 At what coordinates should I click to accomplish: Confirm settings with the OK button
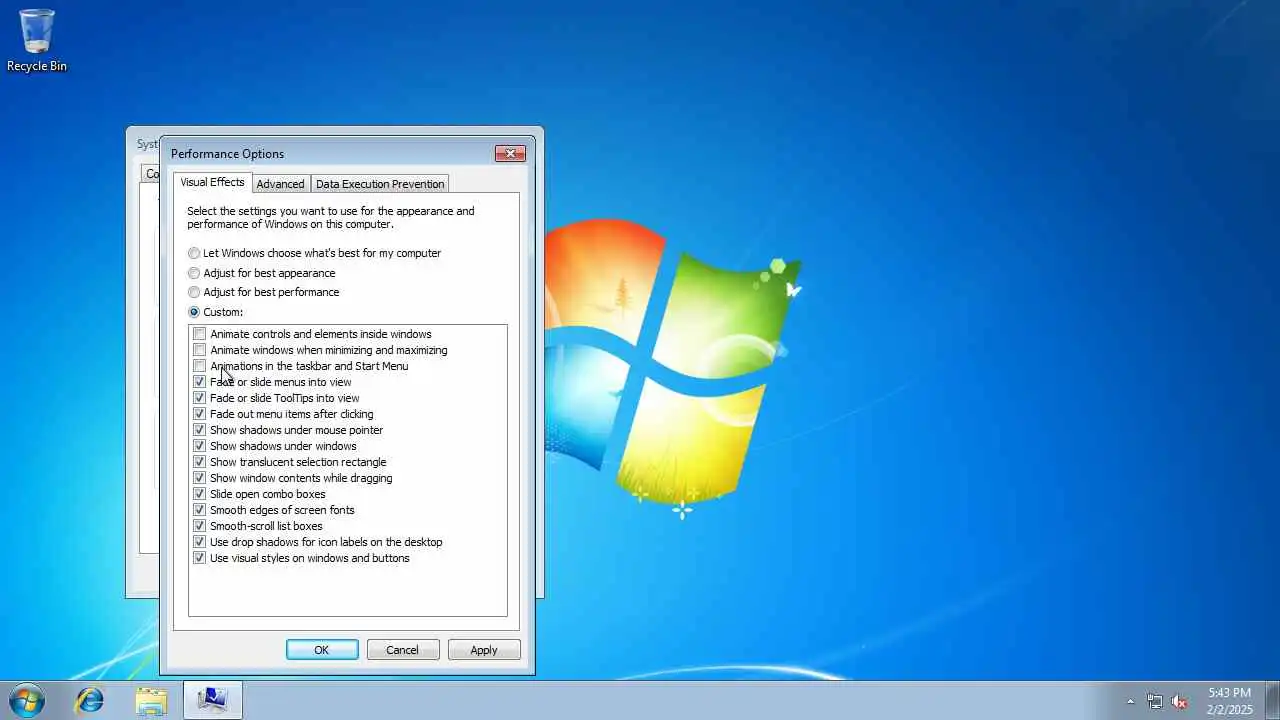[x=322, y=650]
